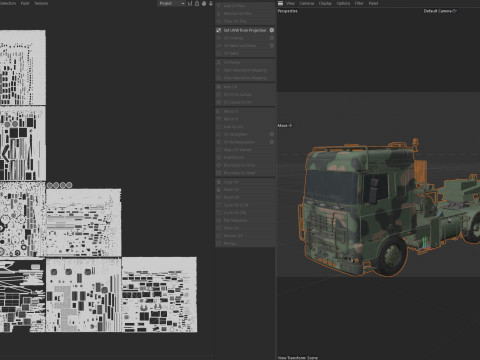The height and width of the screenshot is (360, 480).
Task: Open the viewport Display menu
Action: click(x=325, y=3)
